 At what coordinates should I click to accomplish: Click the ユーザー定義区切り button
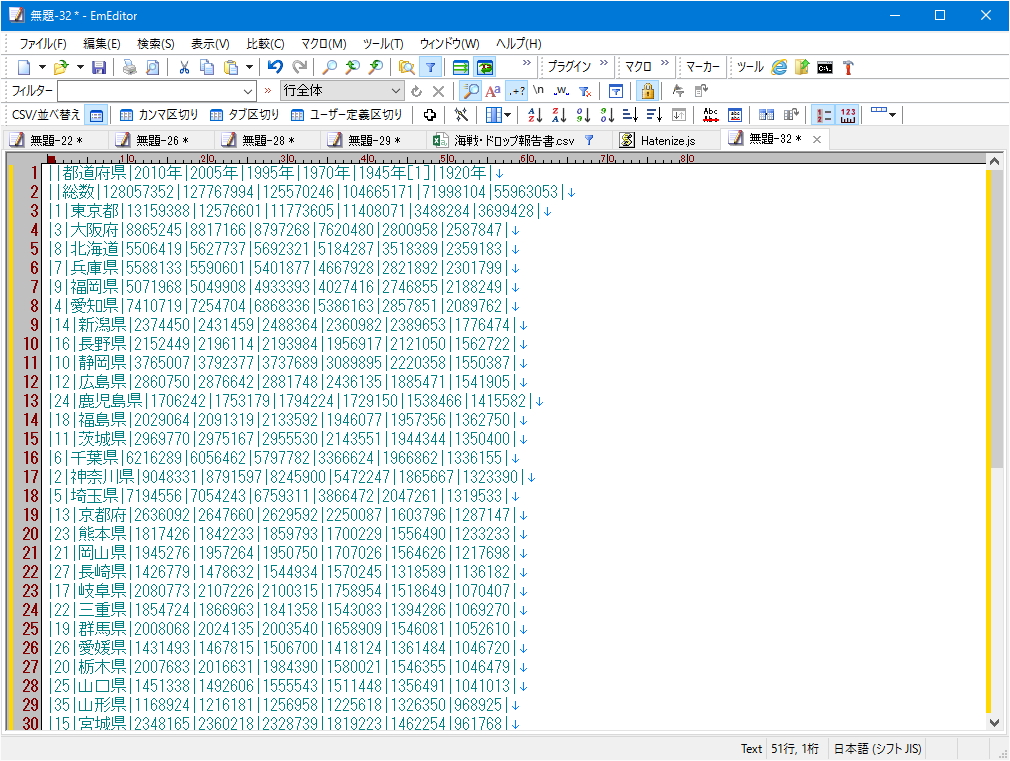click(347, 115)
